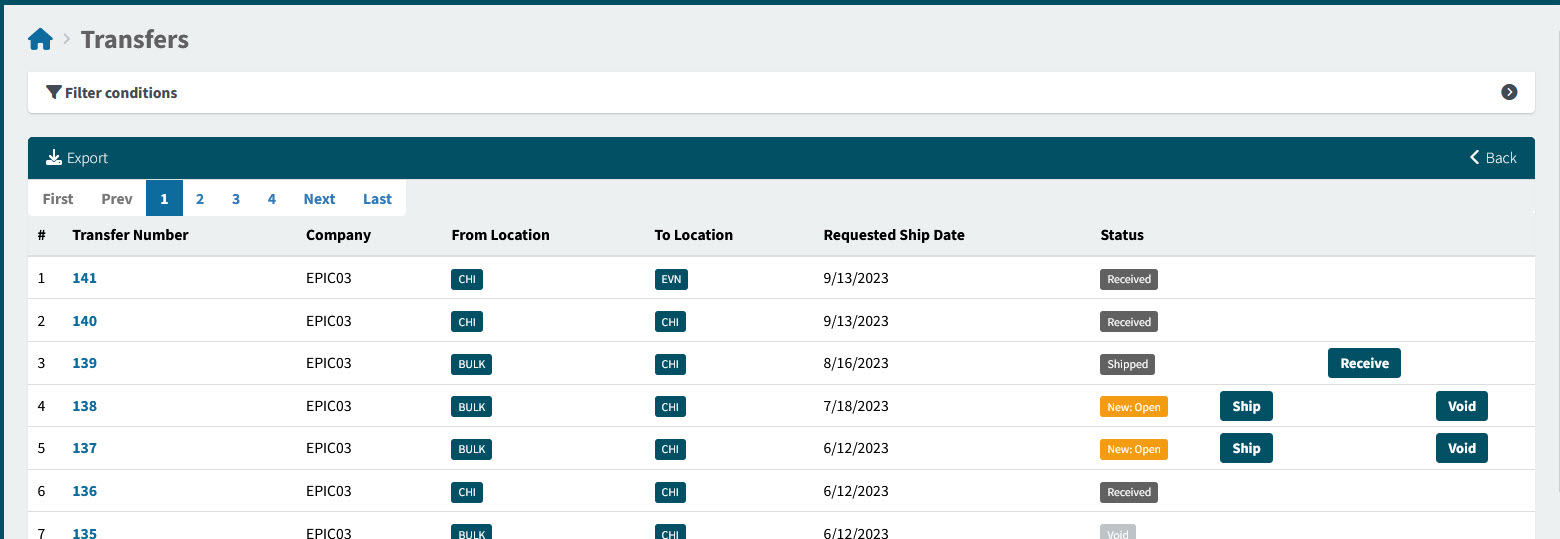
Task: Click Next page in pagination
Action: point(319,199)
